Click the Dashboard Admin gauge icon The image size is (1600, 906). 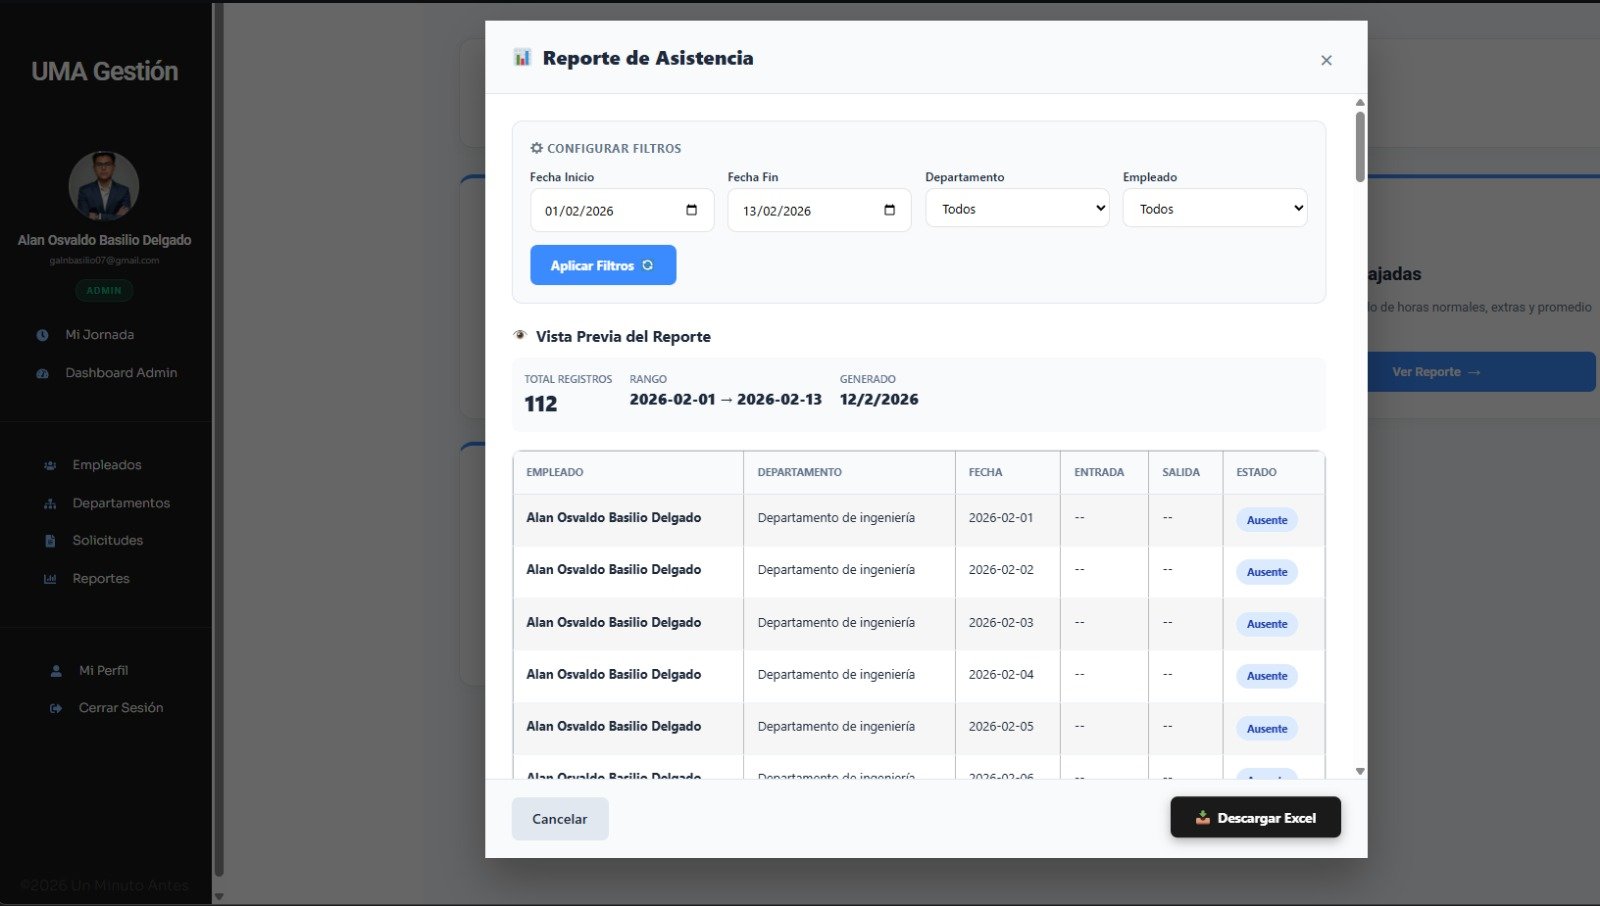coord(42,373)
